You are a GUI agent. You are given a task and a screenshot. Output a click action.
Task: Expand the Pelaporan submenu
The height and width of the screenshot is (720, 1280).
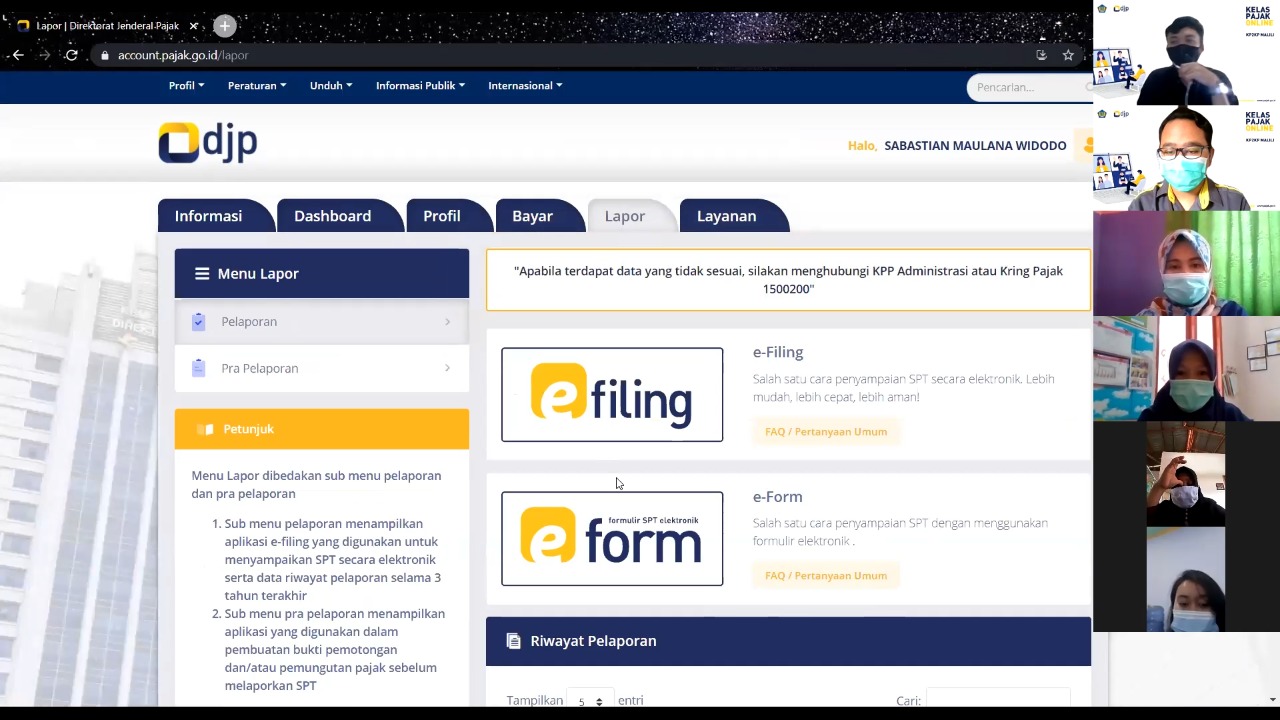(320, 321)
